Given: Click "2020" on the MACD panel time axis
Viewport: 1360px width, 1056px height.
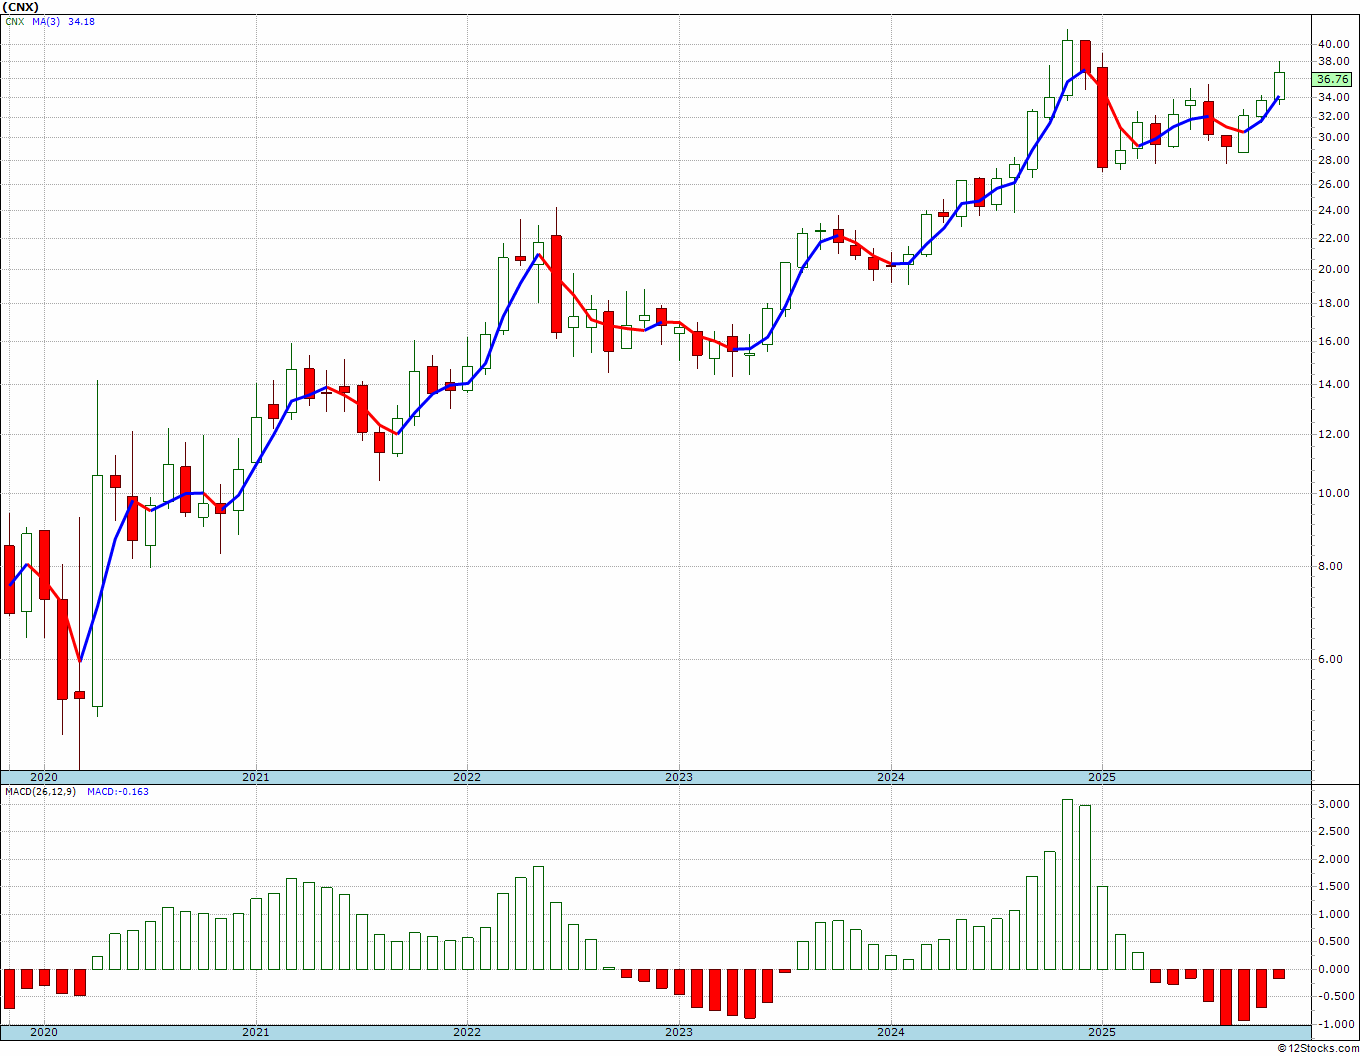Looking at the screenshot, I should pos(44,1032).
